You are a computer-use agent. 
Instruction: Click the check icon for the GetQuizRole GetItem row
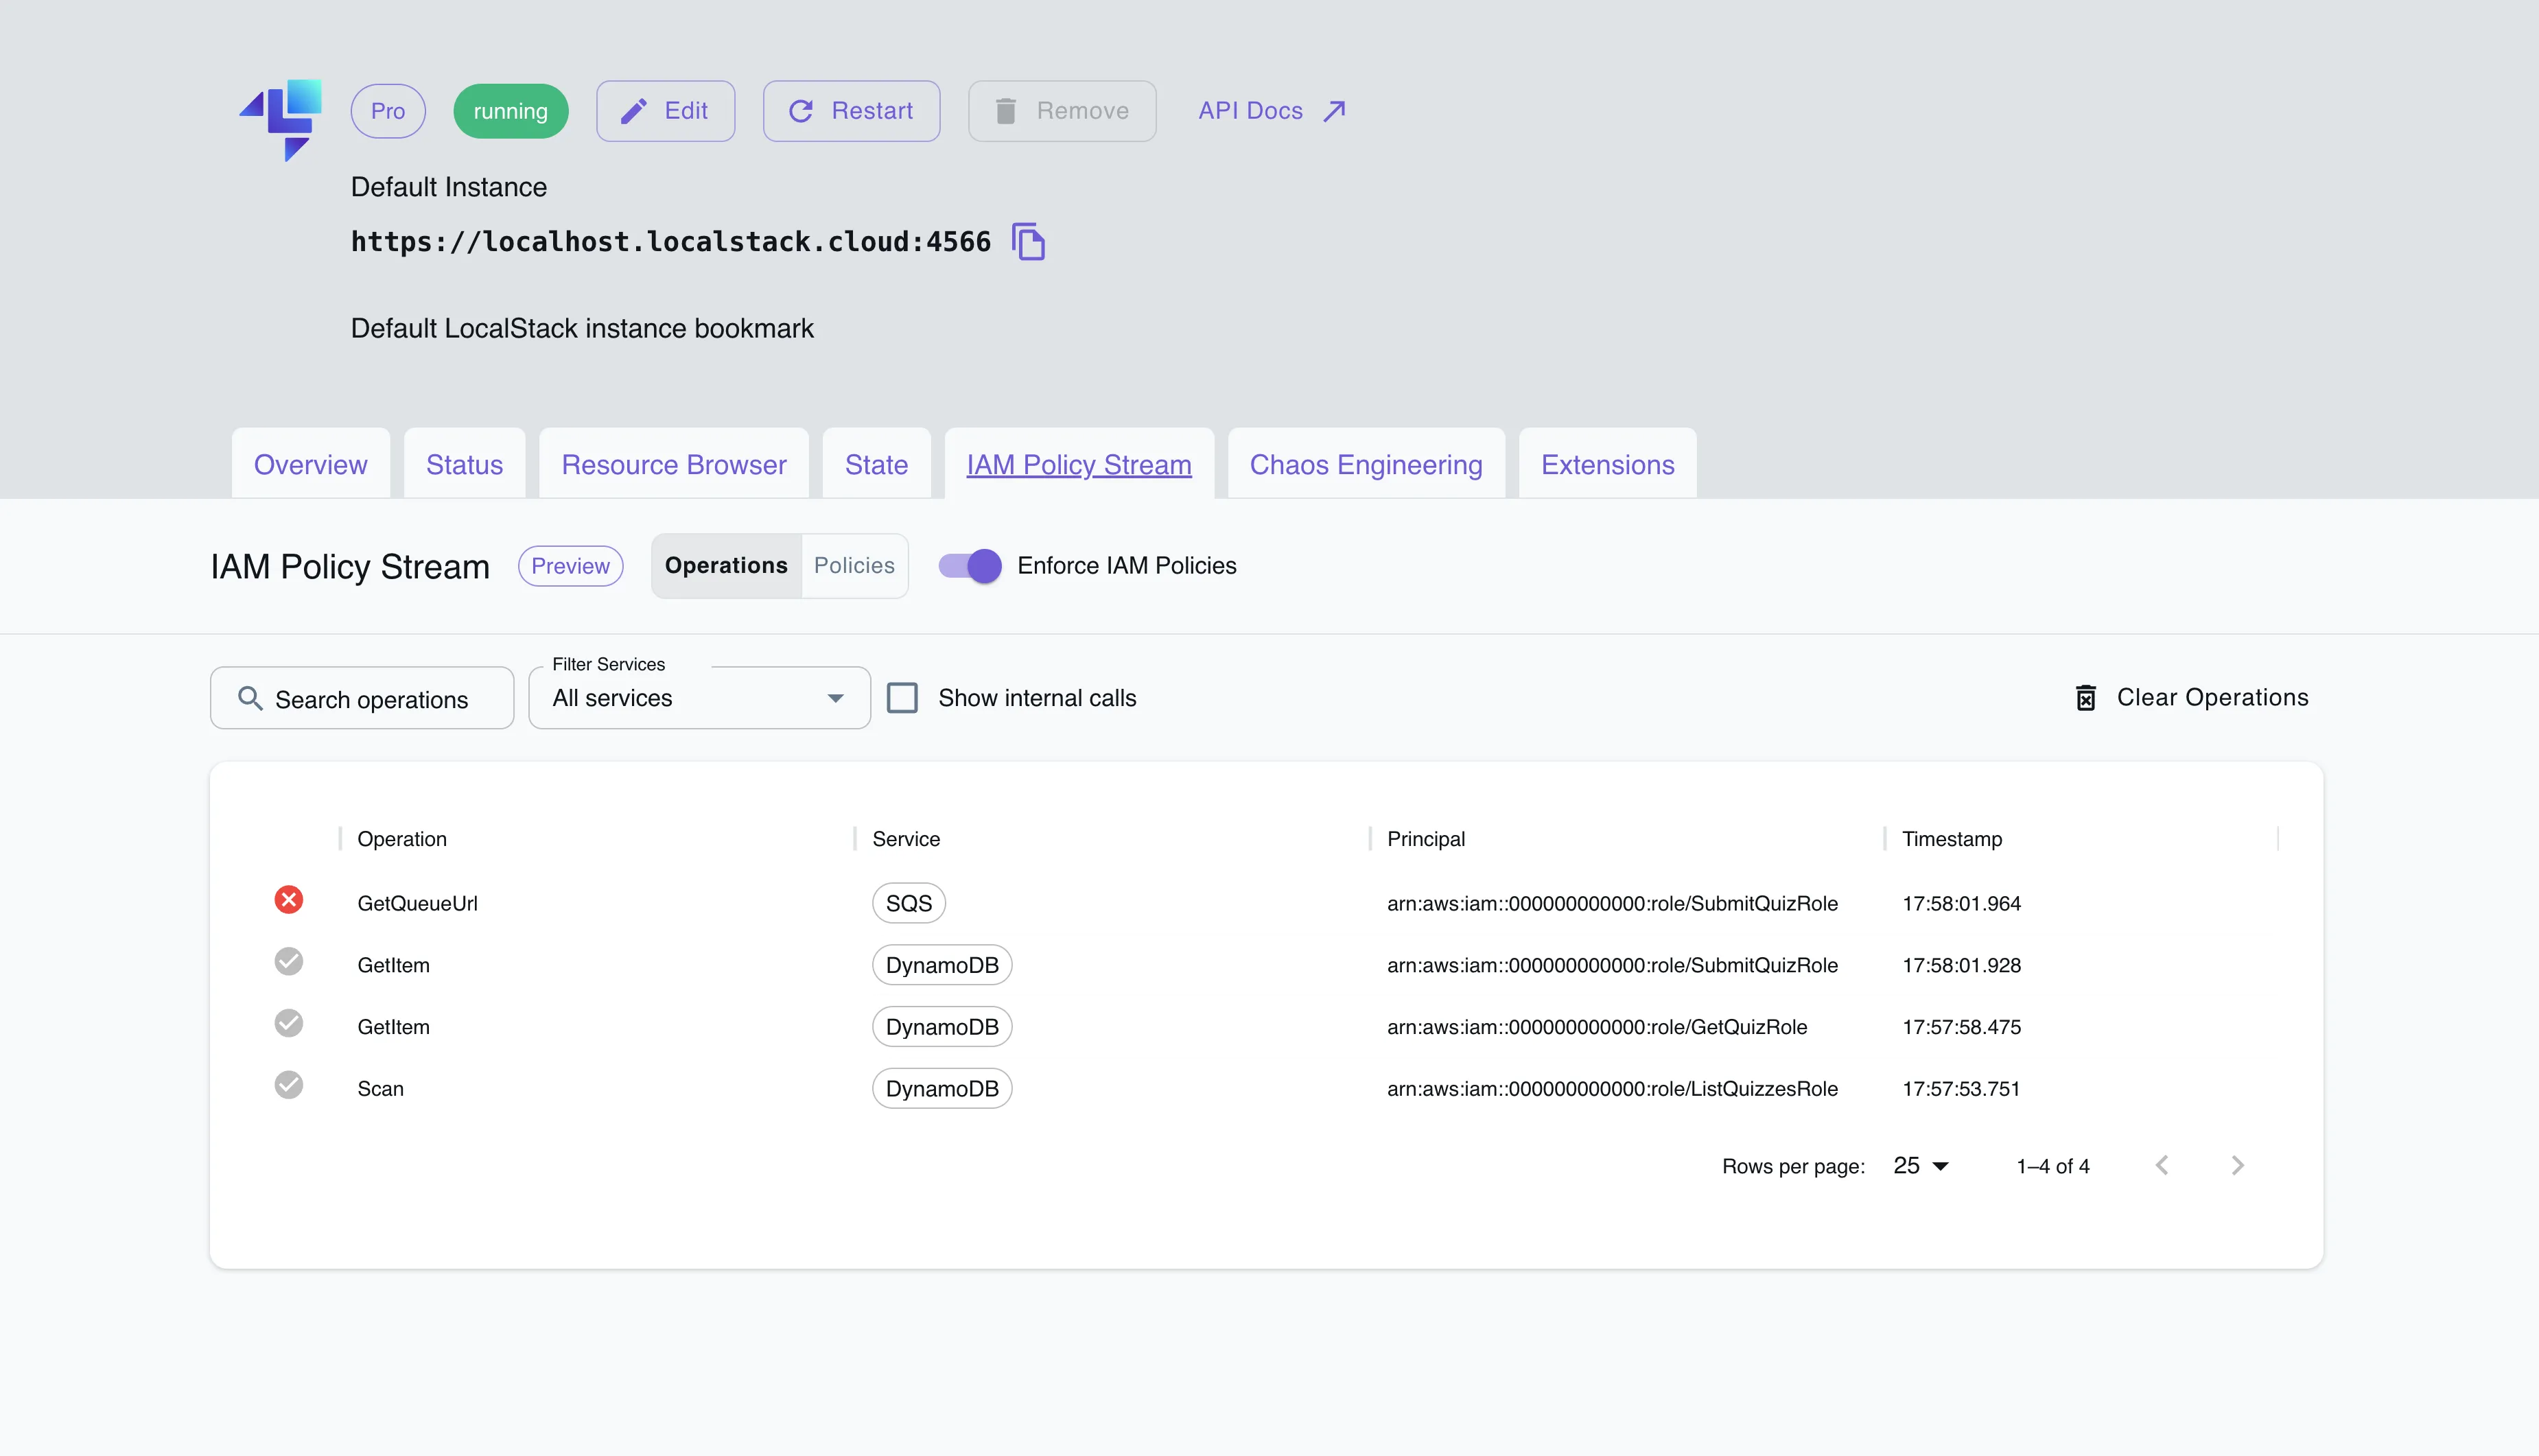[289, 1023]
